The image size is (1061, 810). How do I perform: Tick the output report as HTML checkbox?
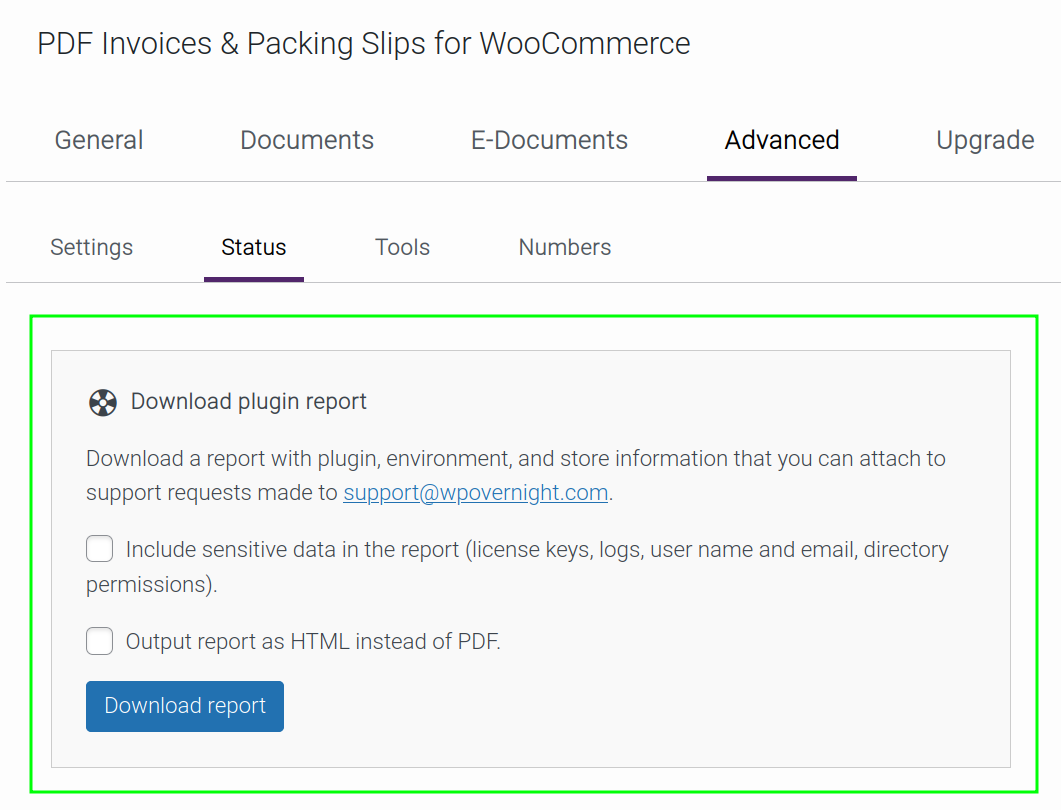tap(100, 641)
